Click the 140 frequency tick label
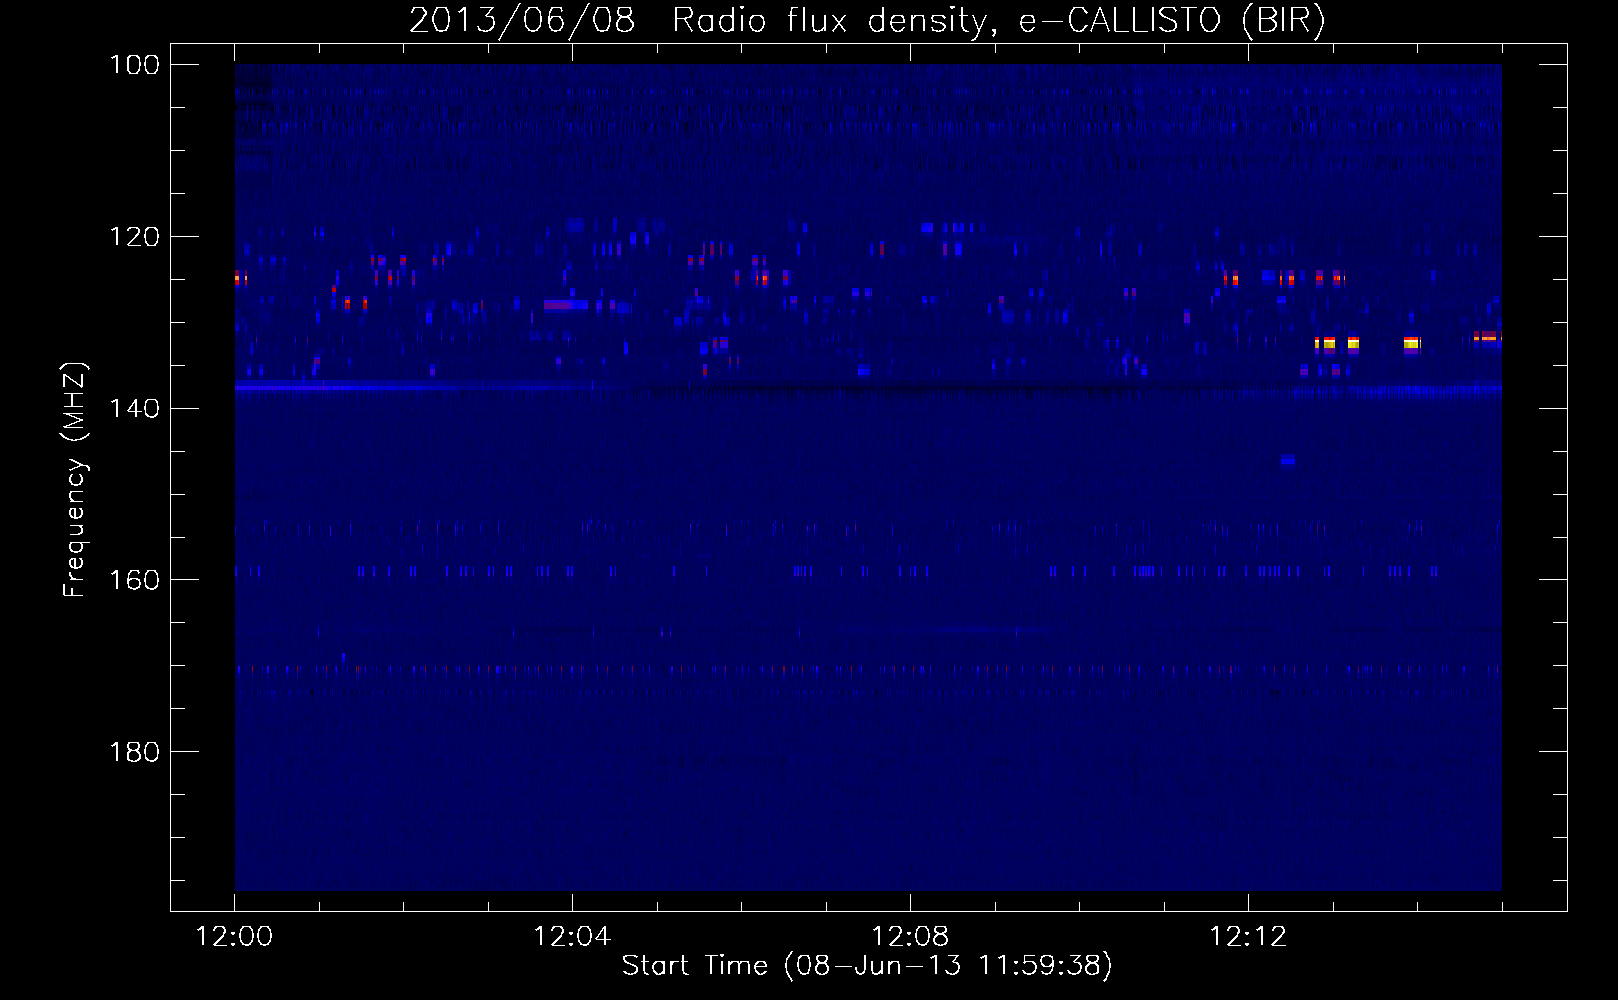The height and width of the screenshot is (1000, 1618). click(135, 409)
